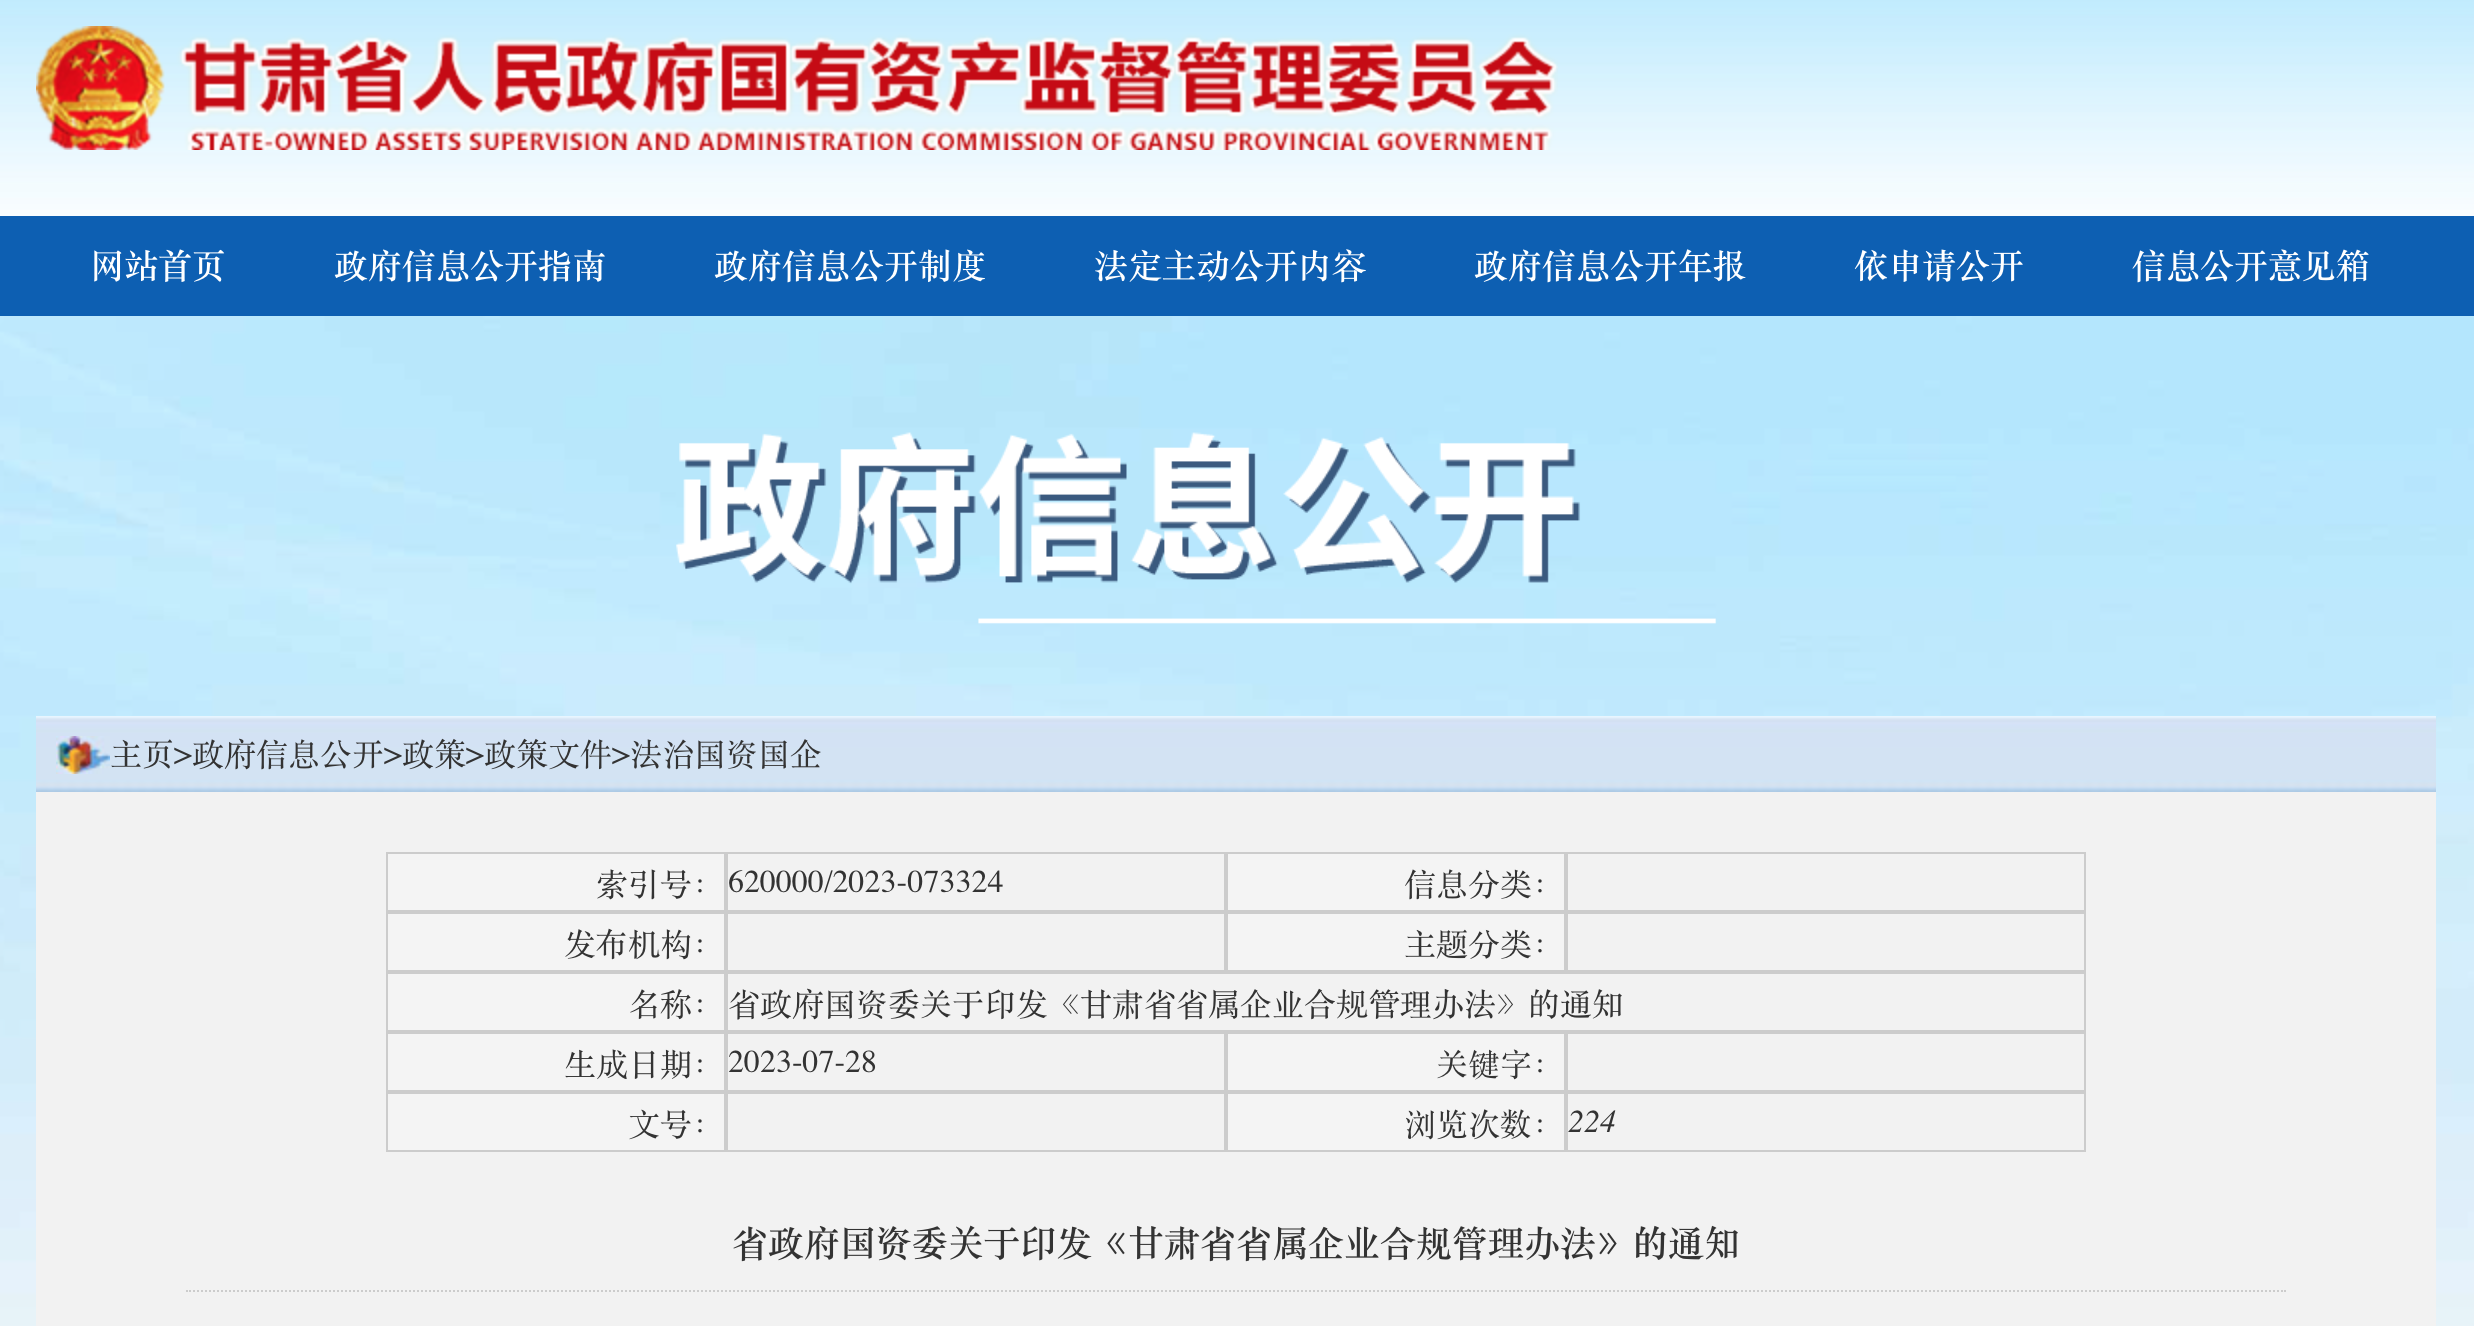Click the document name in the 名称 table row

pos(1176,1004)
